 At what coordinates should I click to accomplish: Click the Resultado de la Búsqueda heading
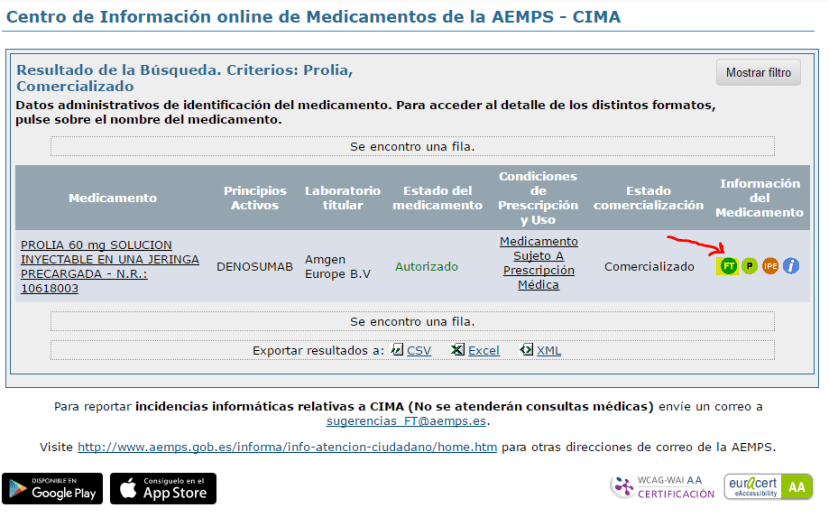(x=185, y=78)
